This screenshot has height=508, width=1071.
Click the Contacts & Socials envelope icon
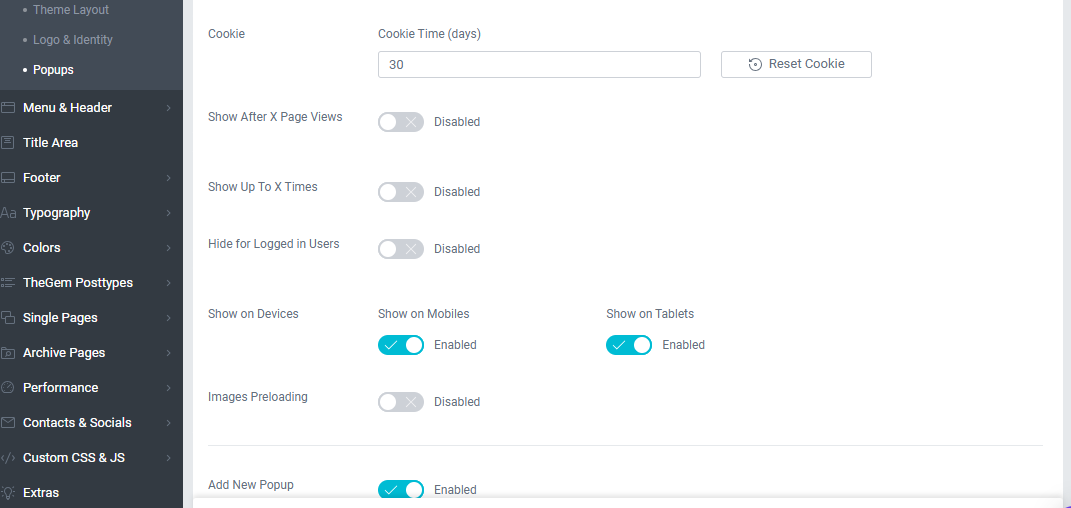pos(8,423)
